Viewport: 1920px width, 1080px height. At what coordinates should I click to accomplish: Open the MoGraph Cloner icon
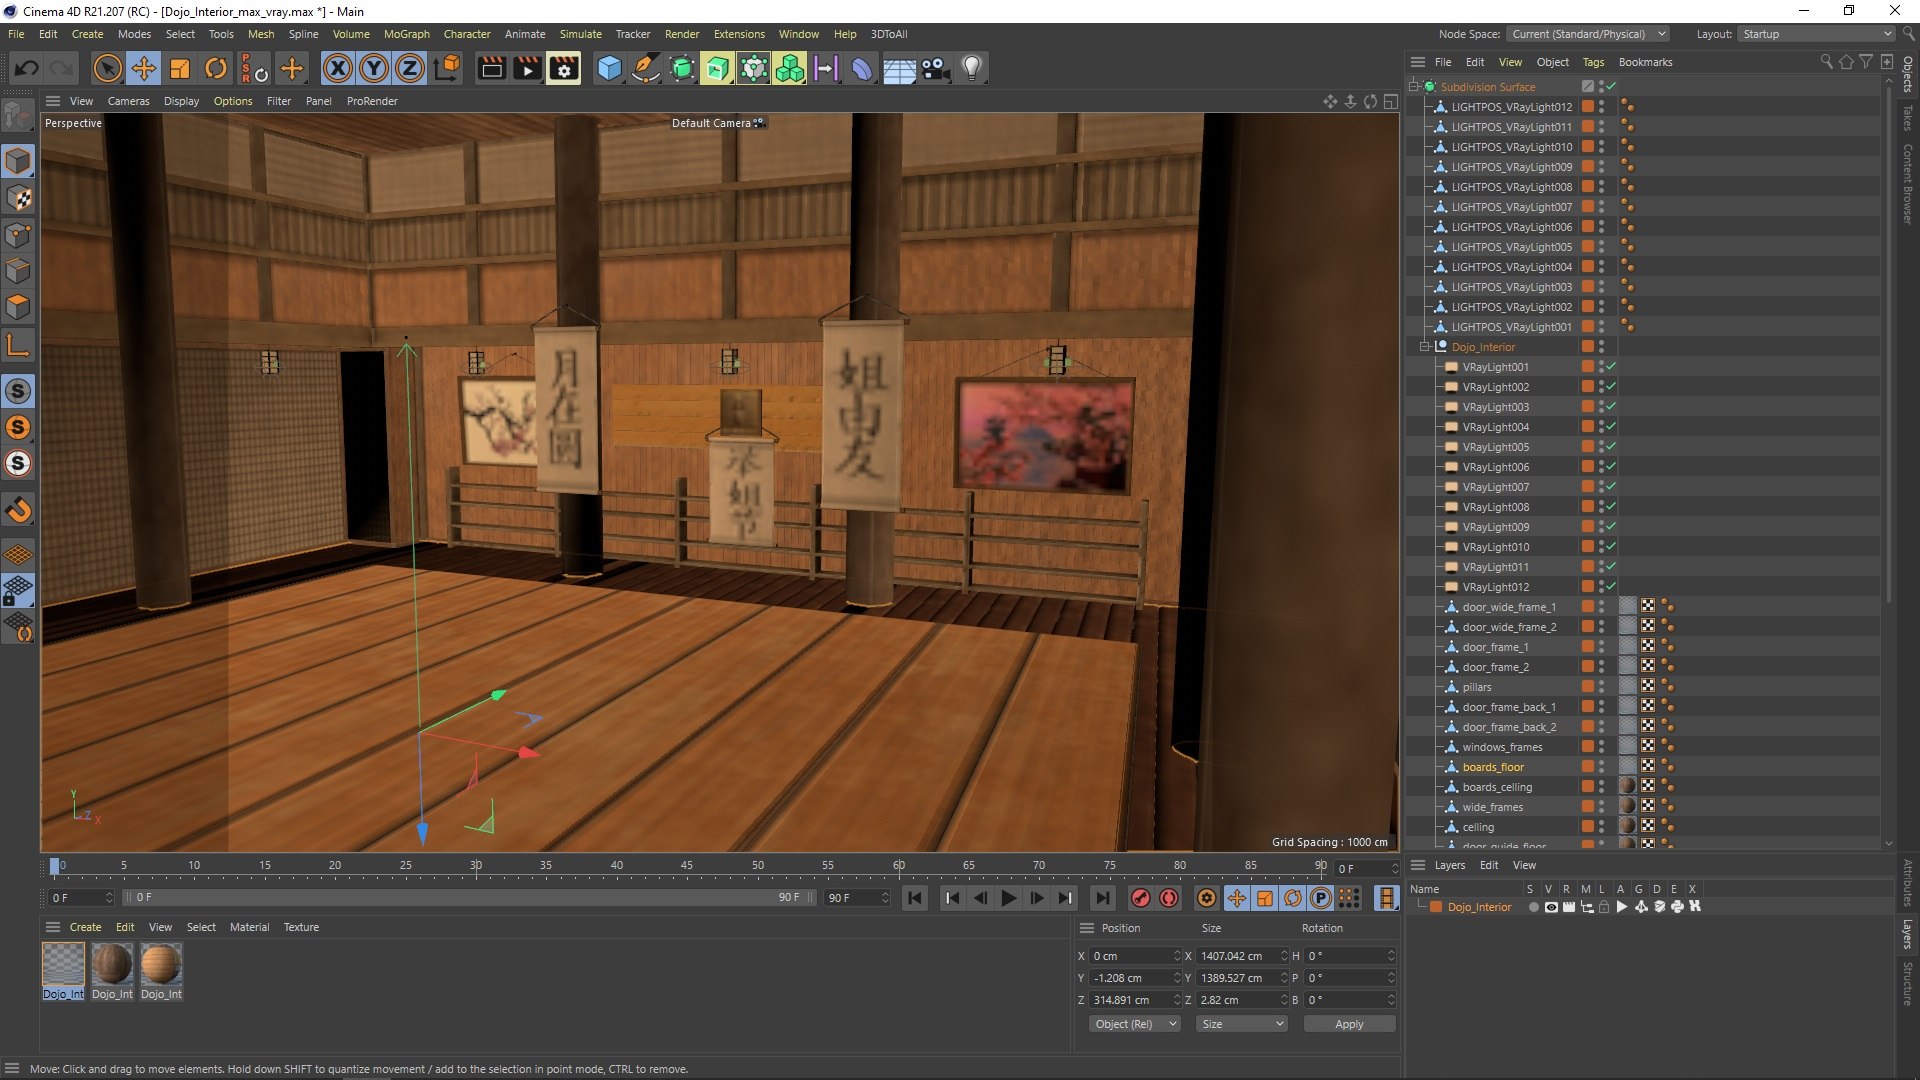(x=789, y=68)
